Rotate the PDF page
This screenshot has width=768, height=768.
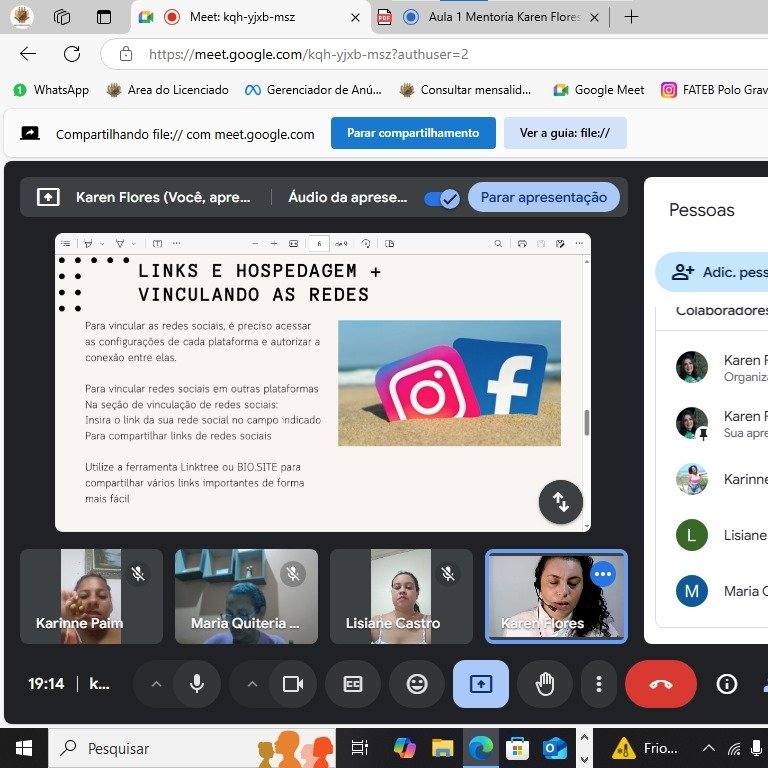click(x=365, y=243)
